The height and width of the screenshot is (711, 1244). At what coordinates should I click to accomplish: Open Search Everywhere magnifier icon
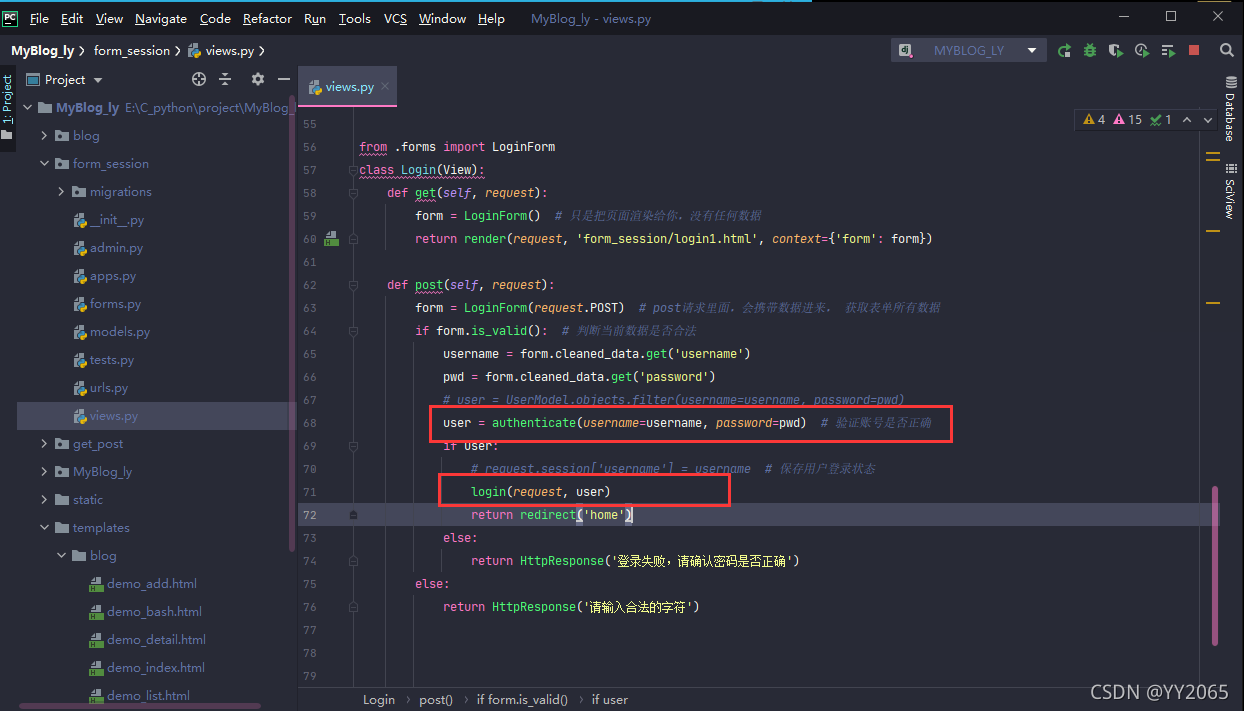coord(1227,50)
